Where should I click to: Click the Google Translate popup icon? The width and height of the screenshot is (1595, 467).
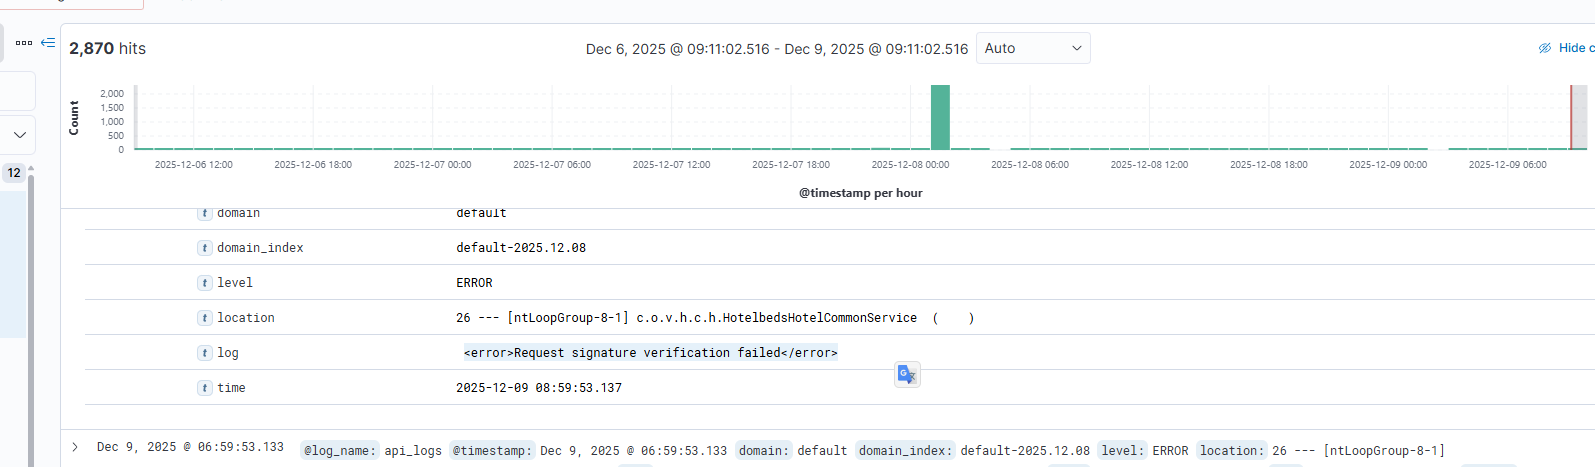point(907,374)
